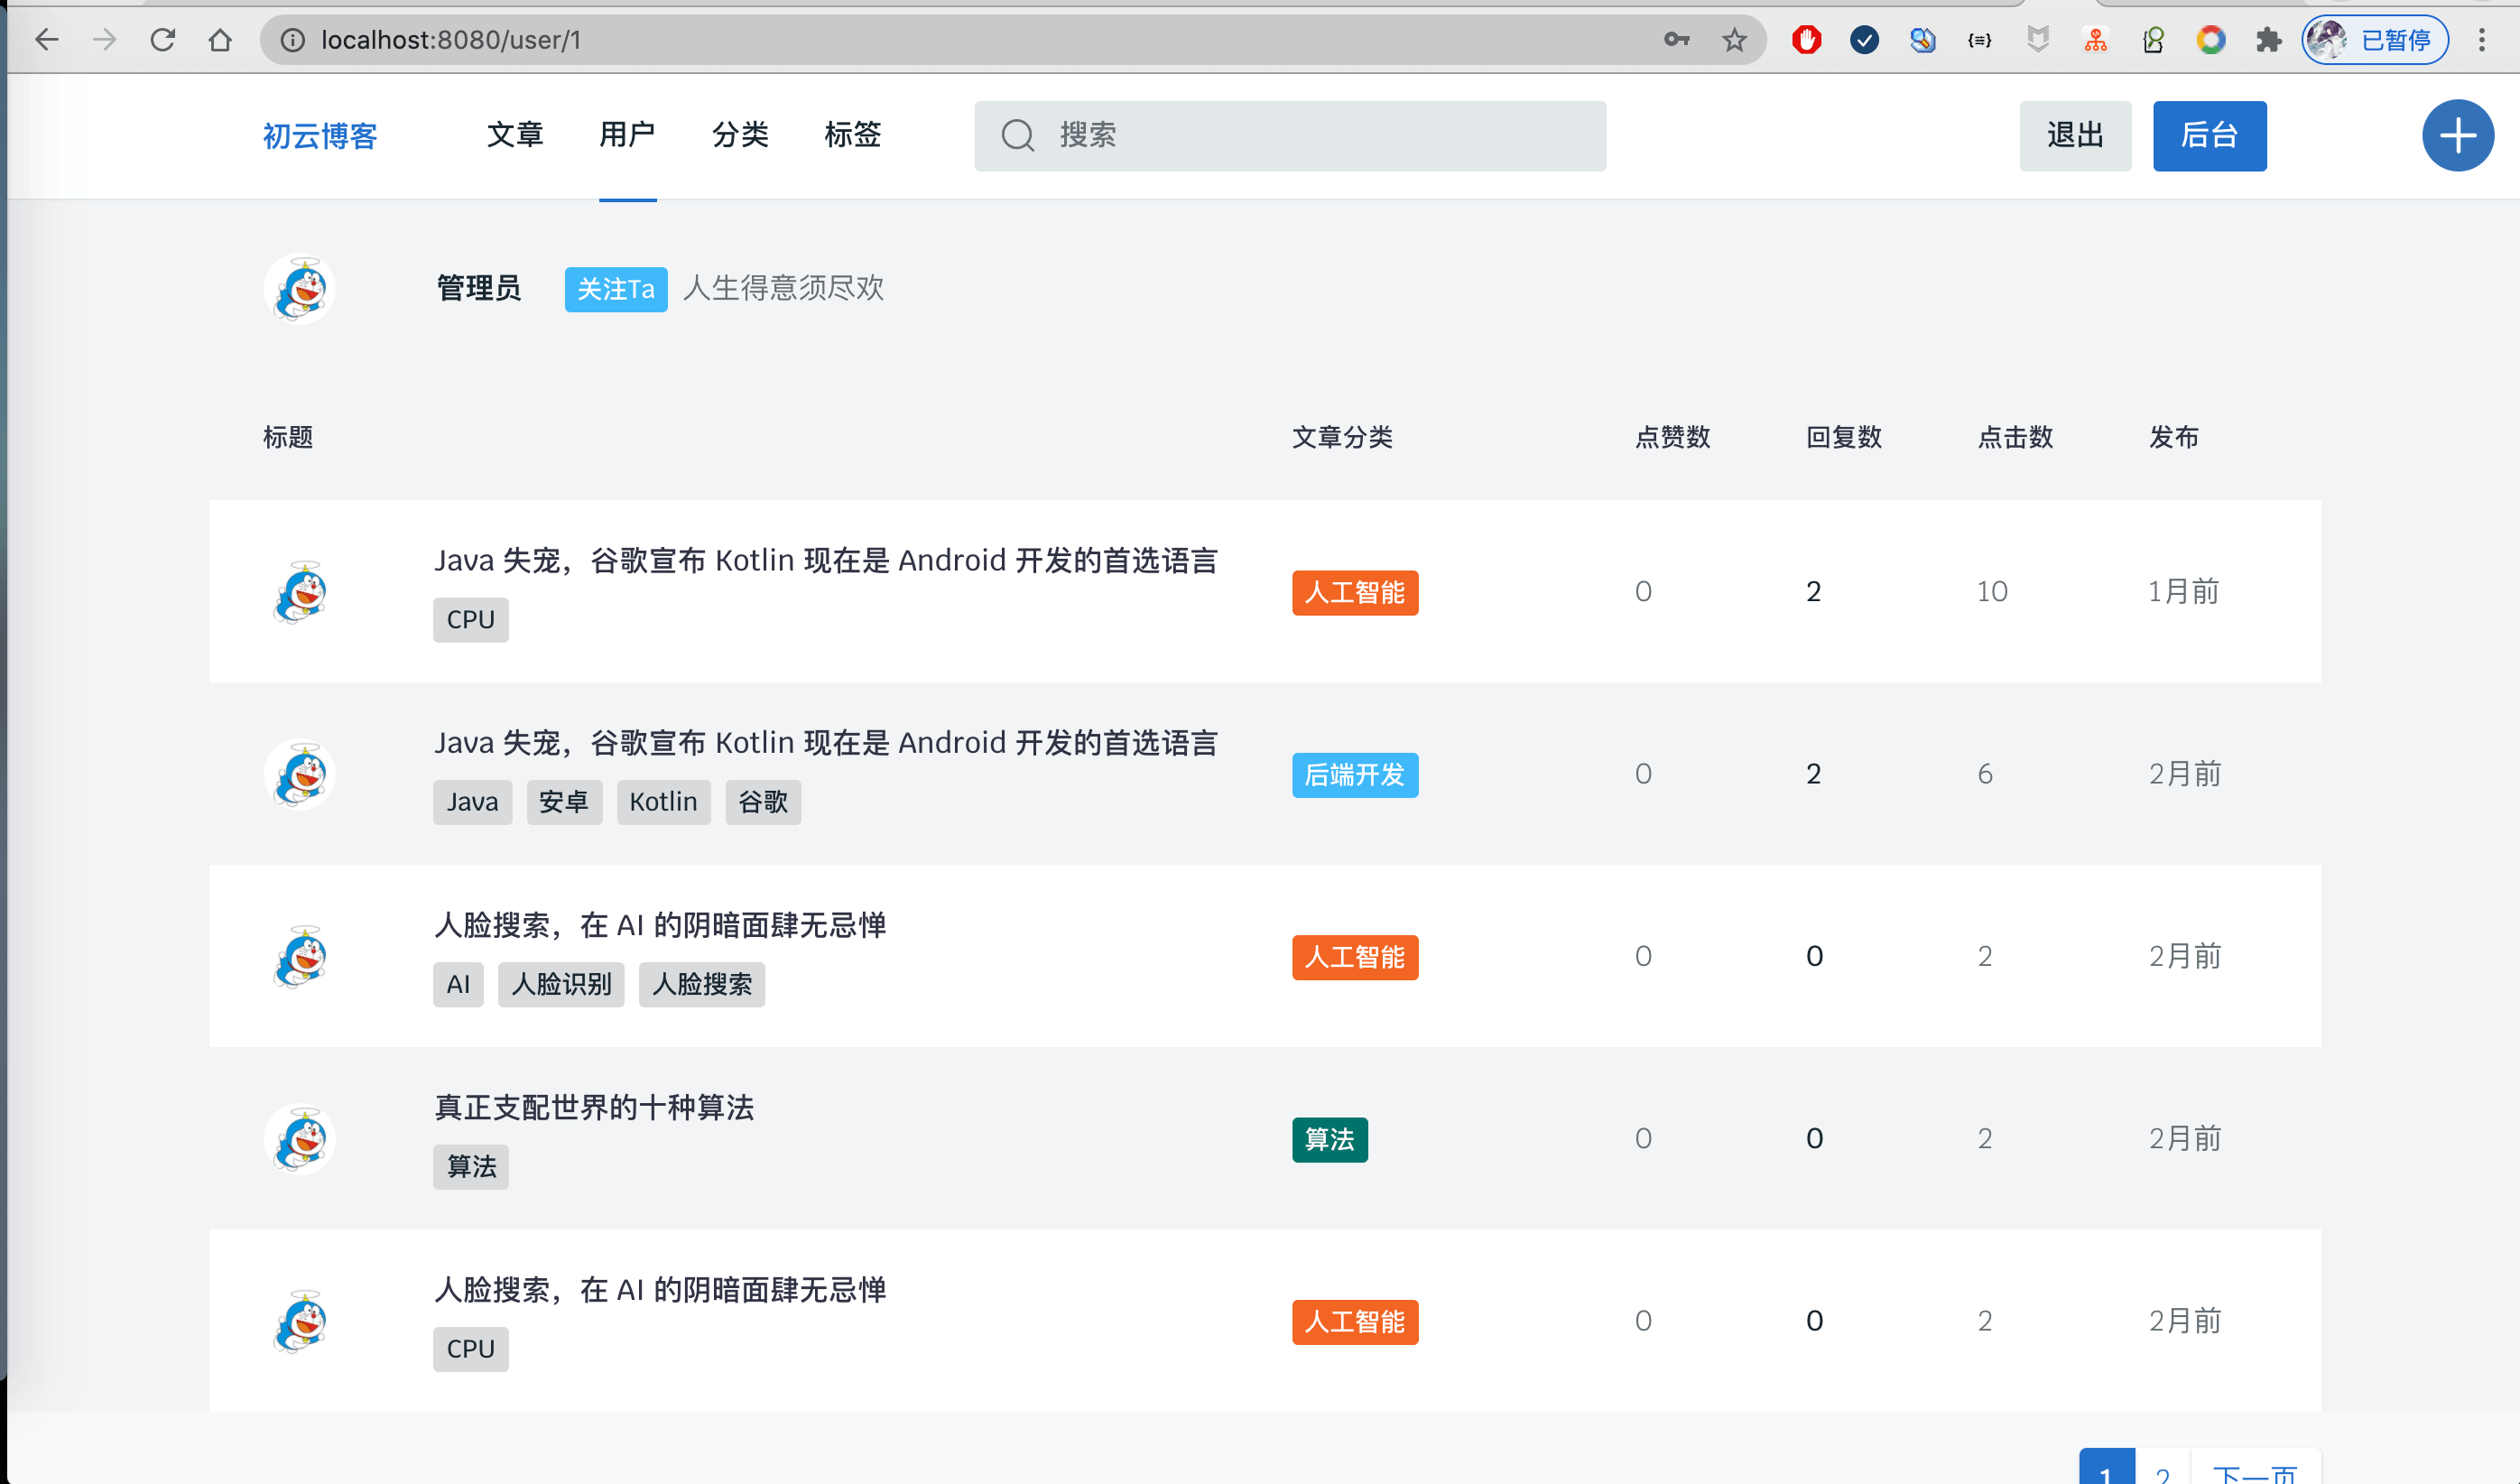The image size is (2520, 1484).
Task: Open the 后台 admin button
Action: point(2209,136)
